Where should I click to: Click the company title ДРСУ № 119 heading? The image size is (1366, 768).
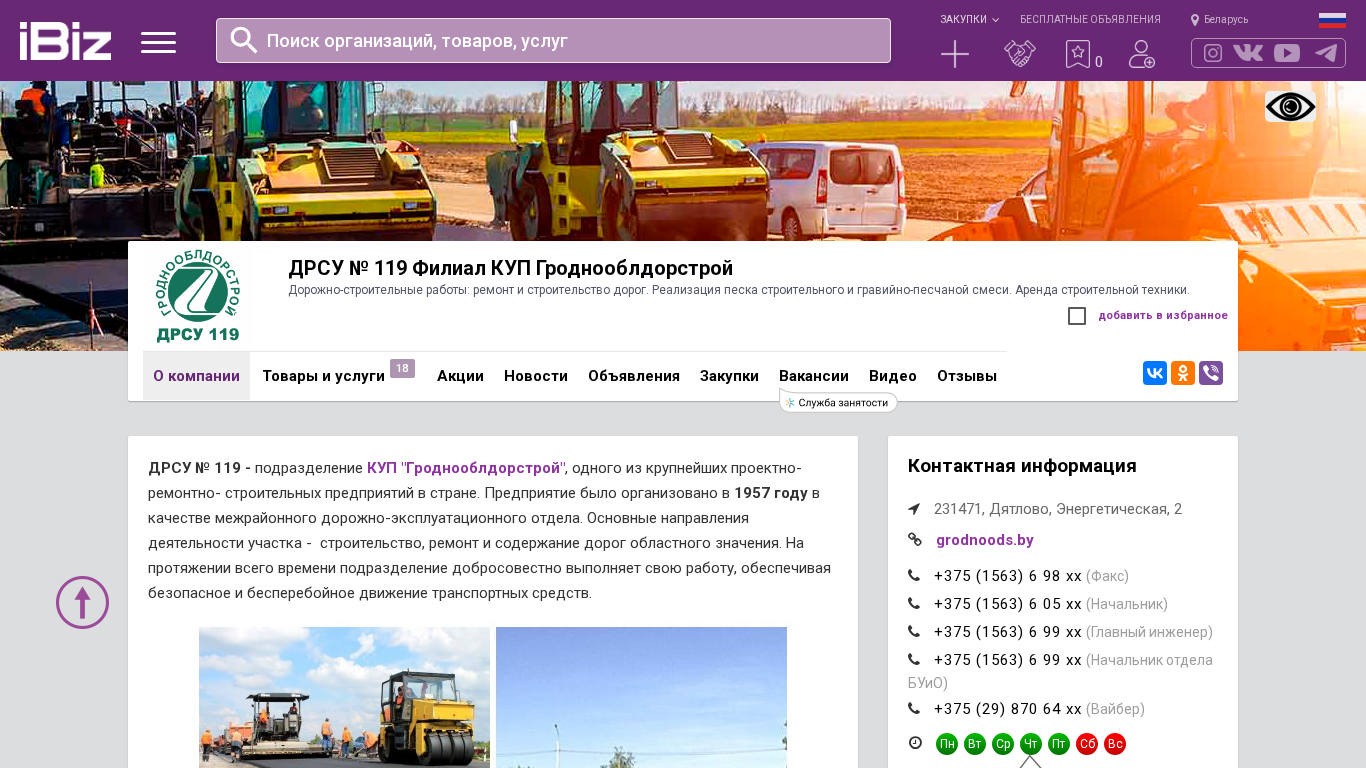pyautogui.click(x=511, y=268)
